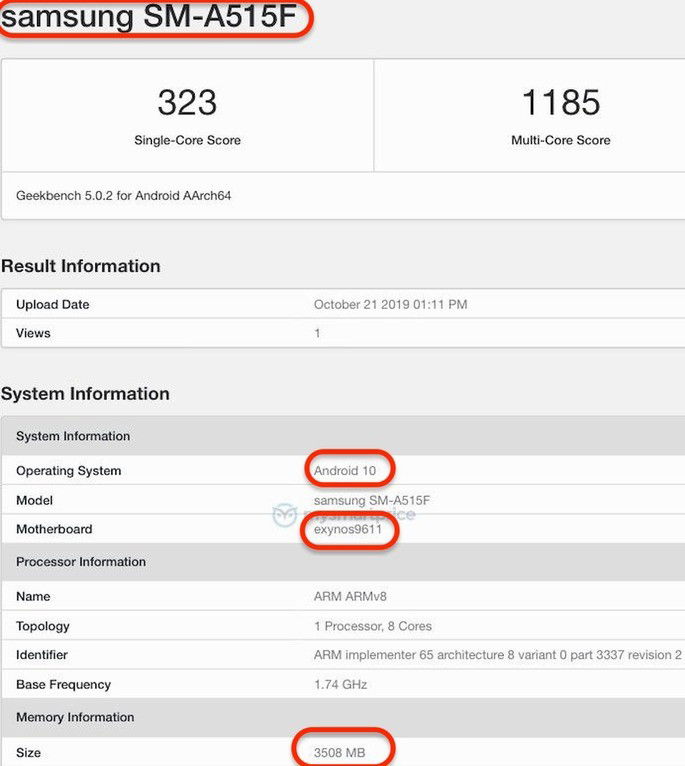
Task: Select the 1185 multi-core score value
Action: pyautogui.click(x=560, y=103)
